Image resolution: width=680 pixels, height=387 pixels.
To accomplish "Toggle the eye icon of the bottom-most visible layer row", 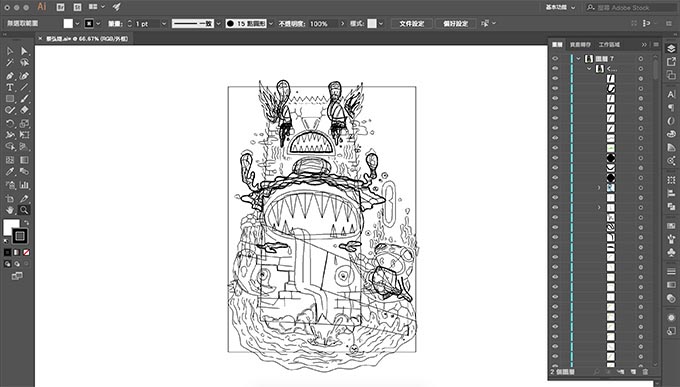I will [x=555, y=356].
